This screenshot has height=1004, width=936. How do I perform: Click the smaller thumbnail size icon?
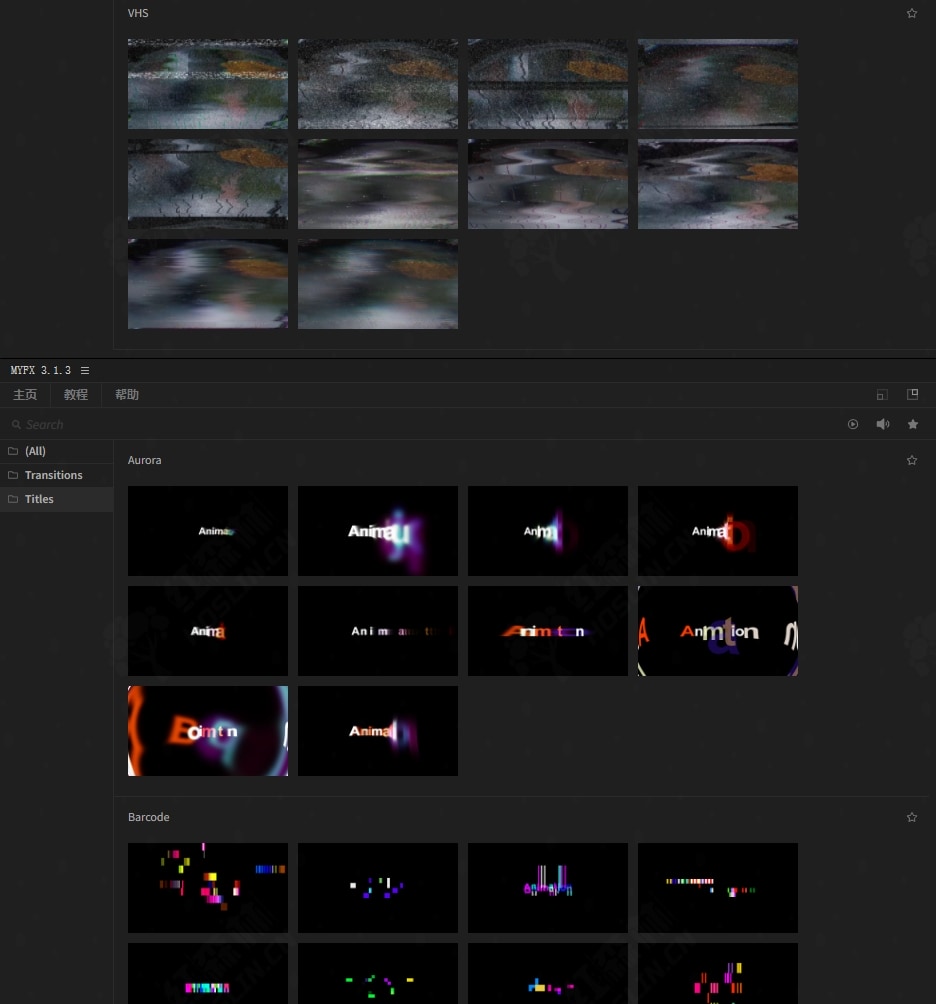[882, 394]
